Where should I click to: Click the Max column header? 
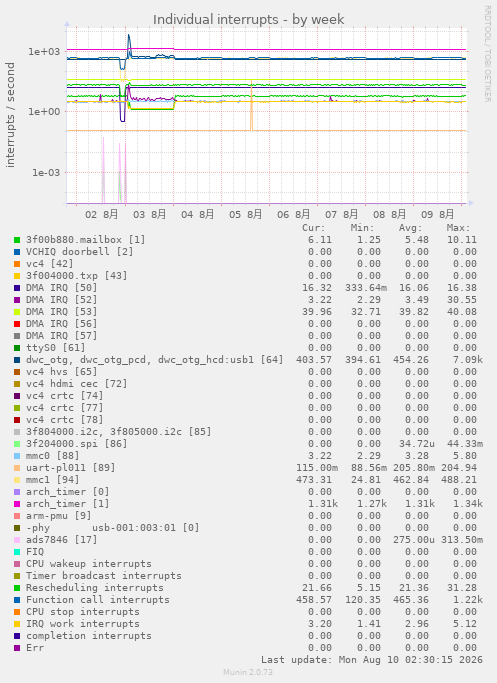458,228
